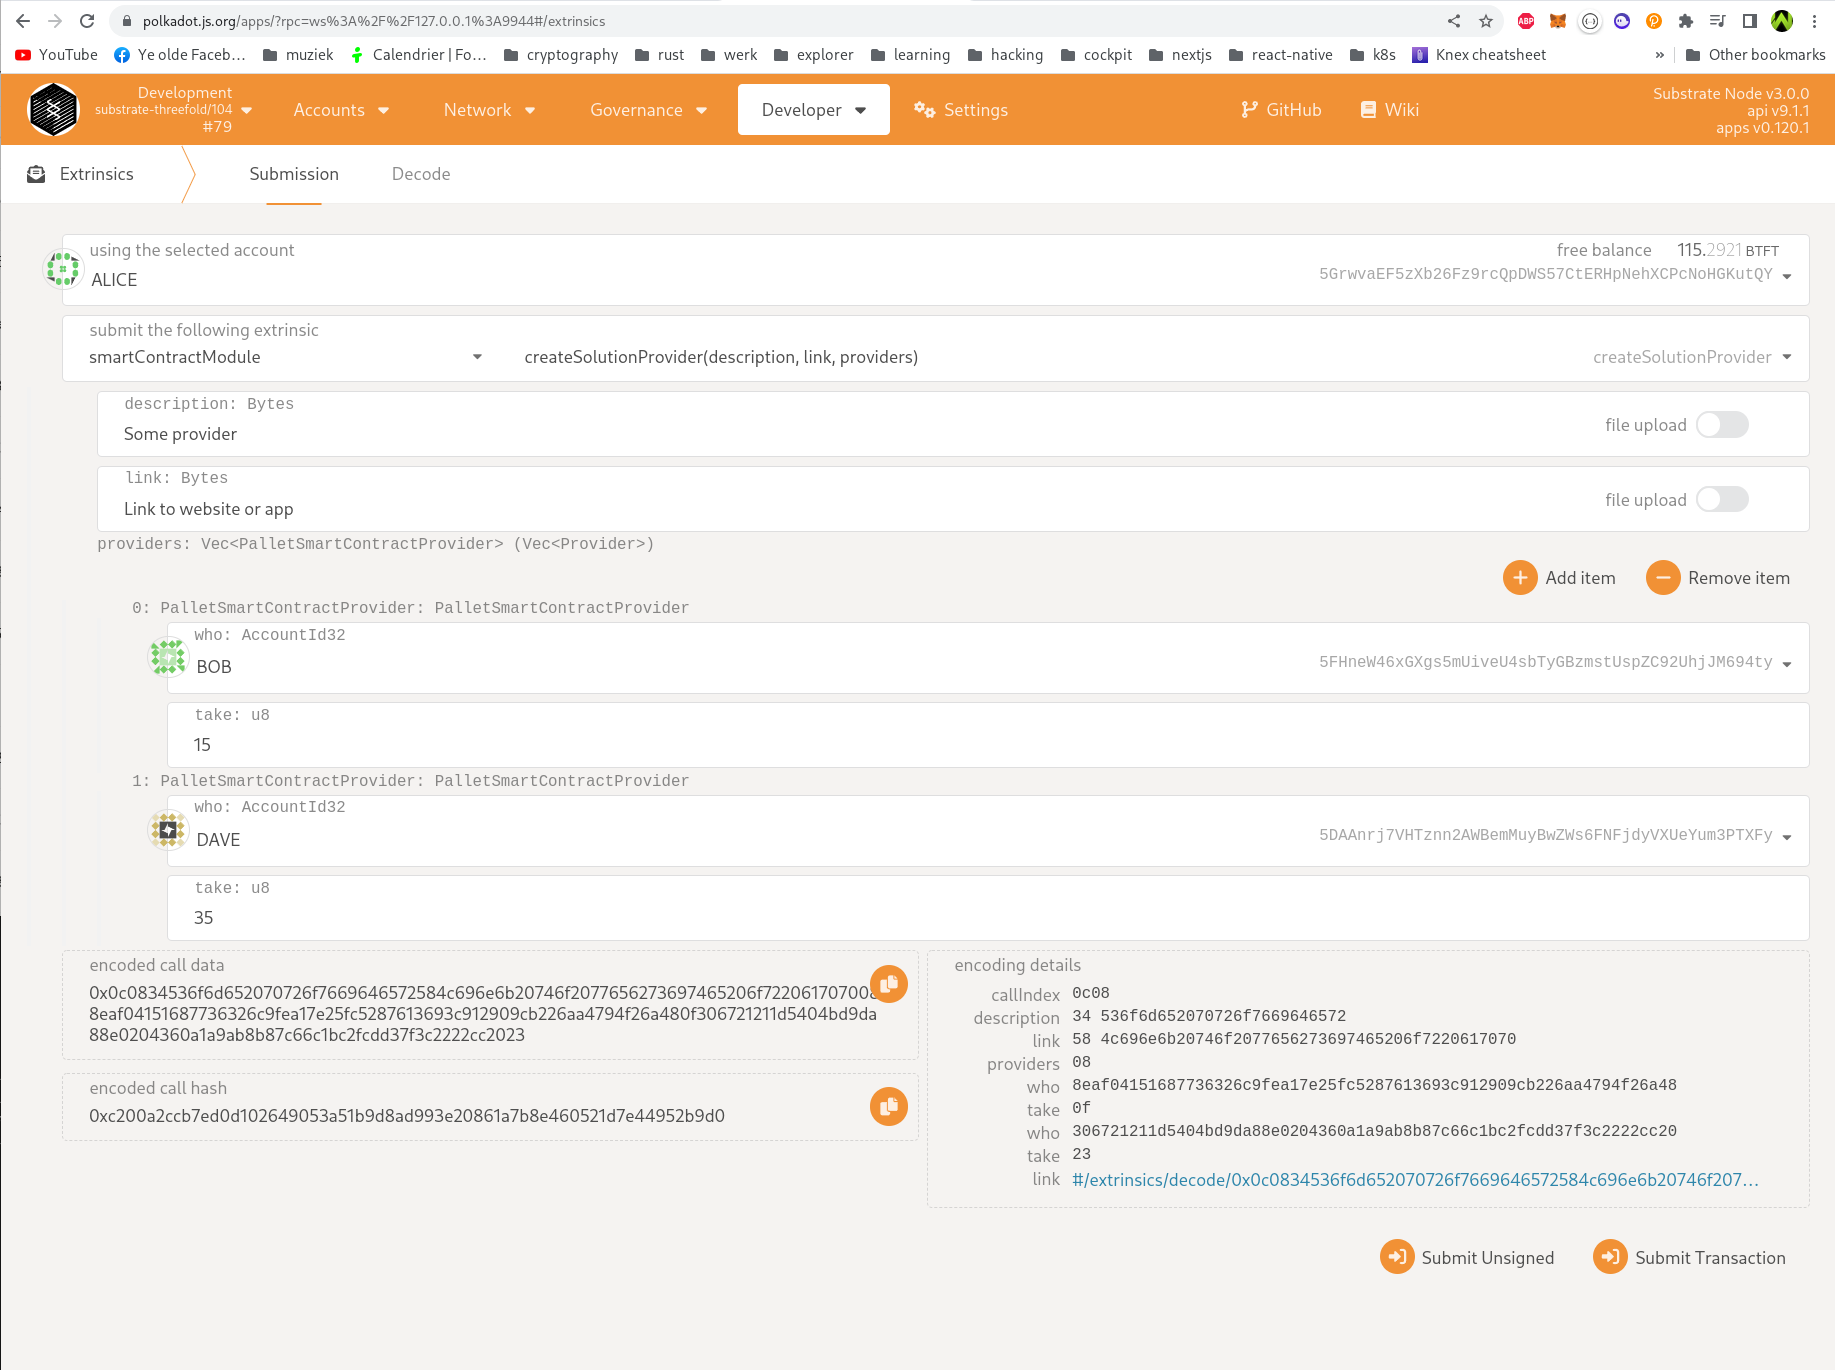Open the GitHub link in header
The image size is (1835, 1370).
[1281, 110]
